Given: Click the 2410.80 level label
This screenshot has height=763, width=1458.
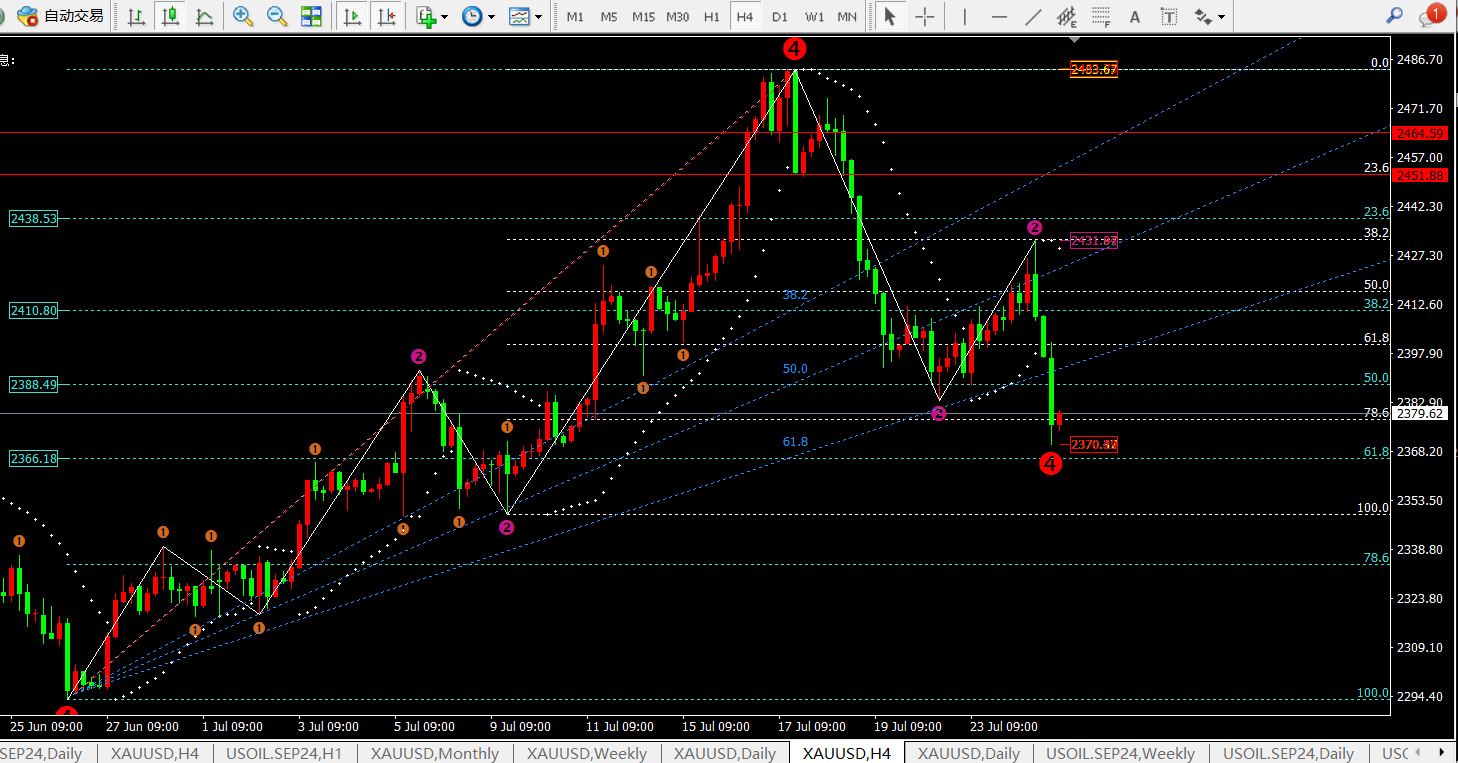Looking at the screenshot, I should tap(34, 311).
